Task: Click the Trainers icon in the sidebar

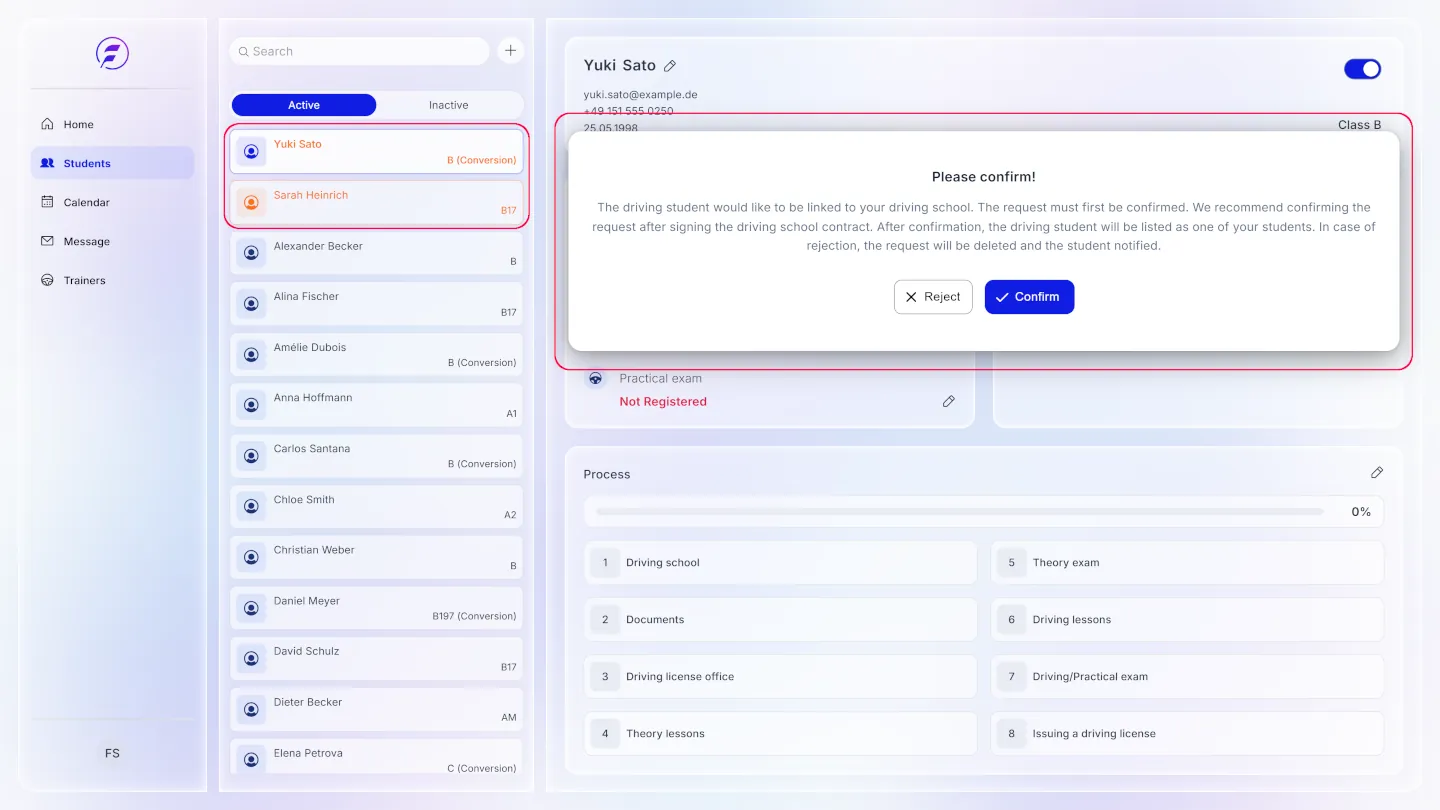Action: (x=47, y=280)
